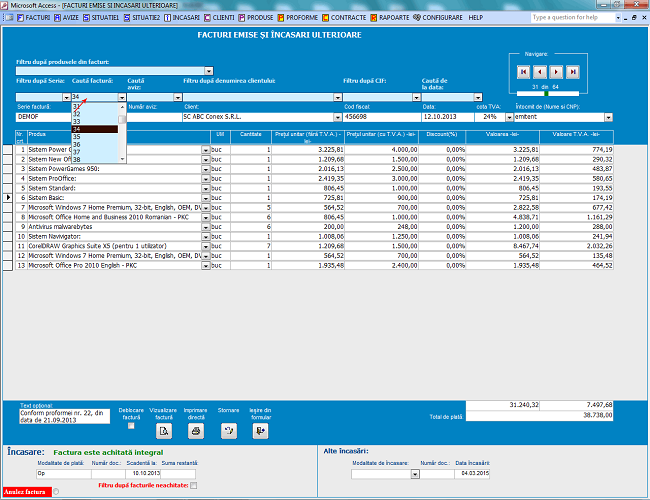Enable Filtru dupa facturile neachitate checkbox
The image size is (650, 500).
coord(194,485)
